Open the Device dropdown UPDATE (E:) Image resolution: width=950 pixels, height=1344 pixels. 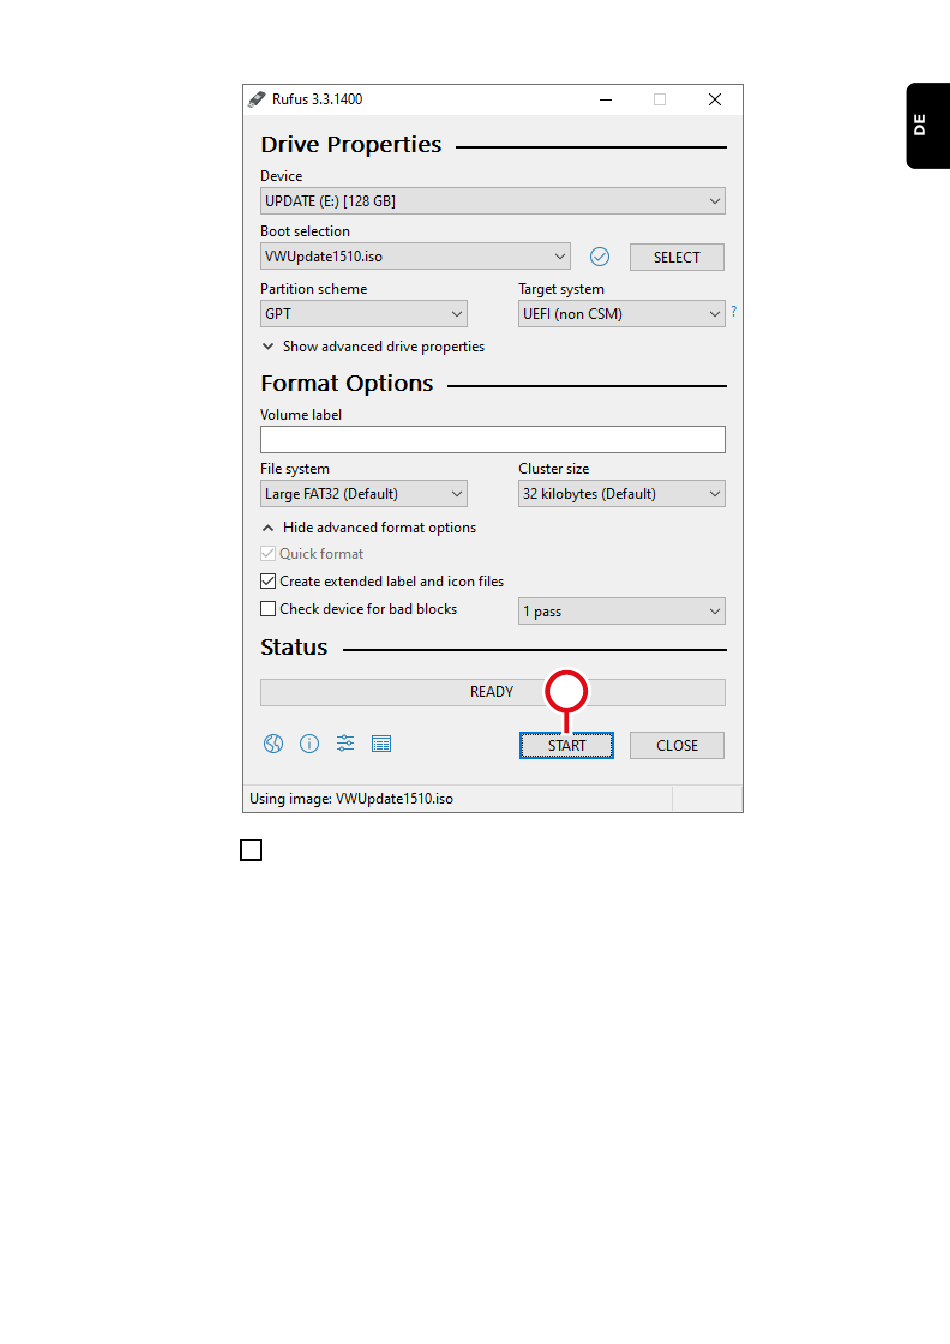[493, 201]
